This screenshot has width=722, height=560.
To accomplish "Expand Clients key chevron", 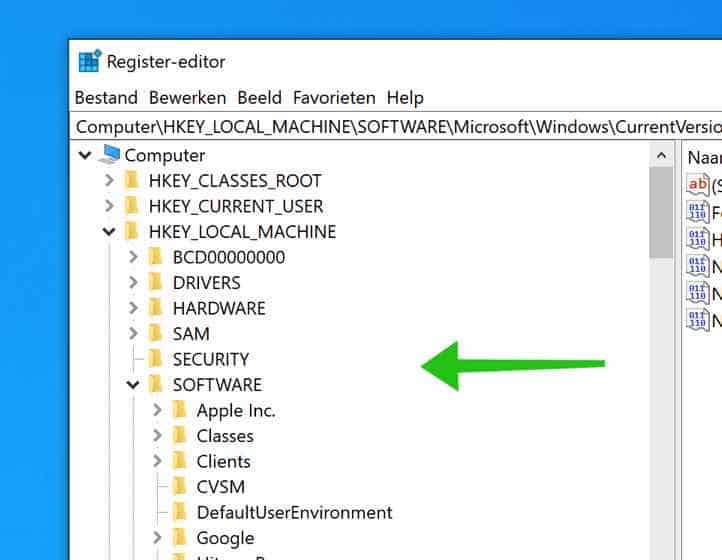I will [x=157, y=461].
